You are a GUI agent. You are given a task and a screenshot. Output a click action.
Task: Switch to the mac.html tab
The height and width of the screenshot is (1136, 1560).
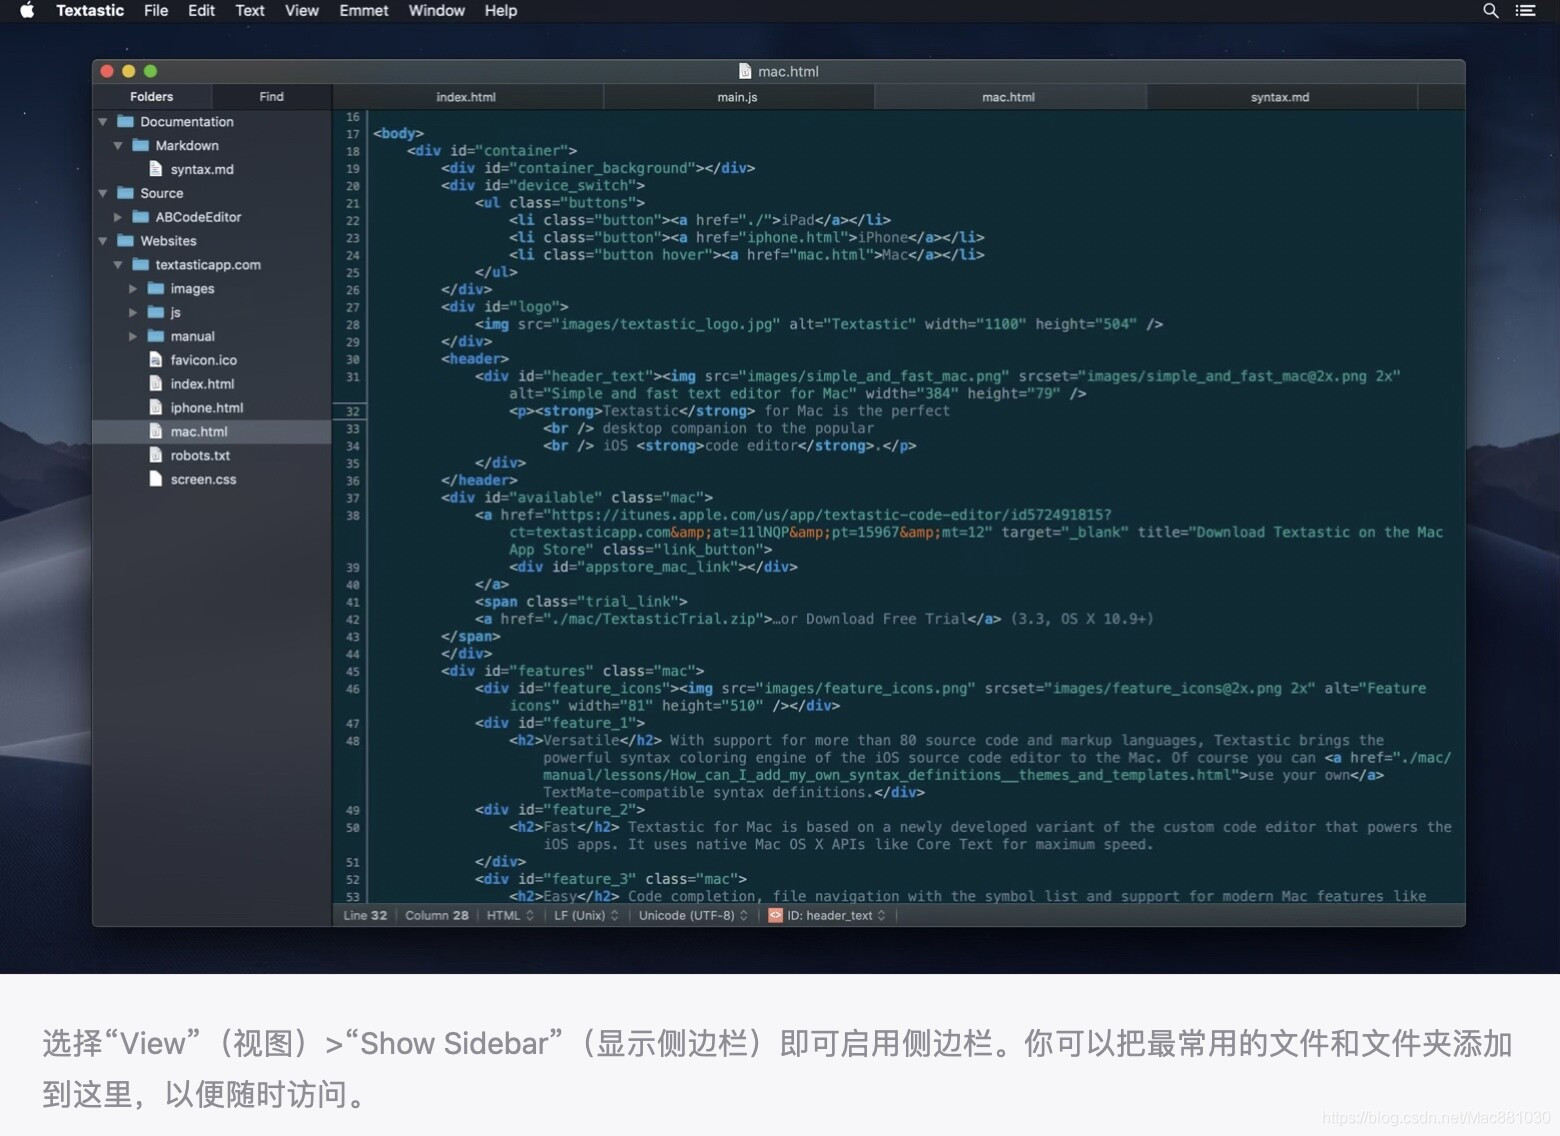[1009, 97]
